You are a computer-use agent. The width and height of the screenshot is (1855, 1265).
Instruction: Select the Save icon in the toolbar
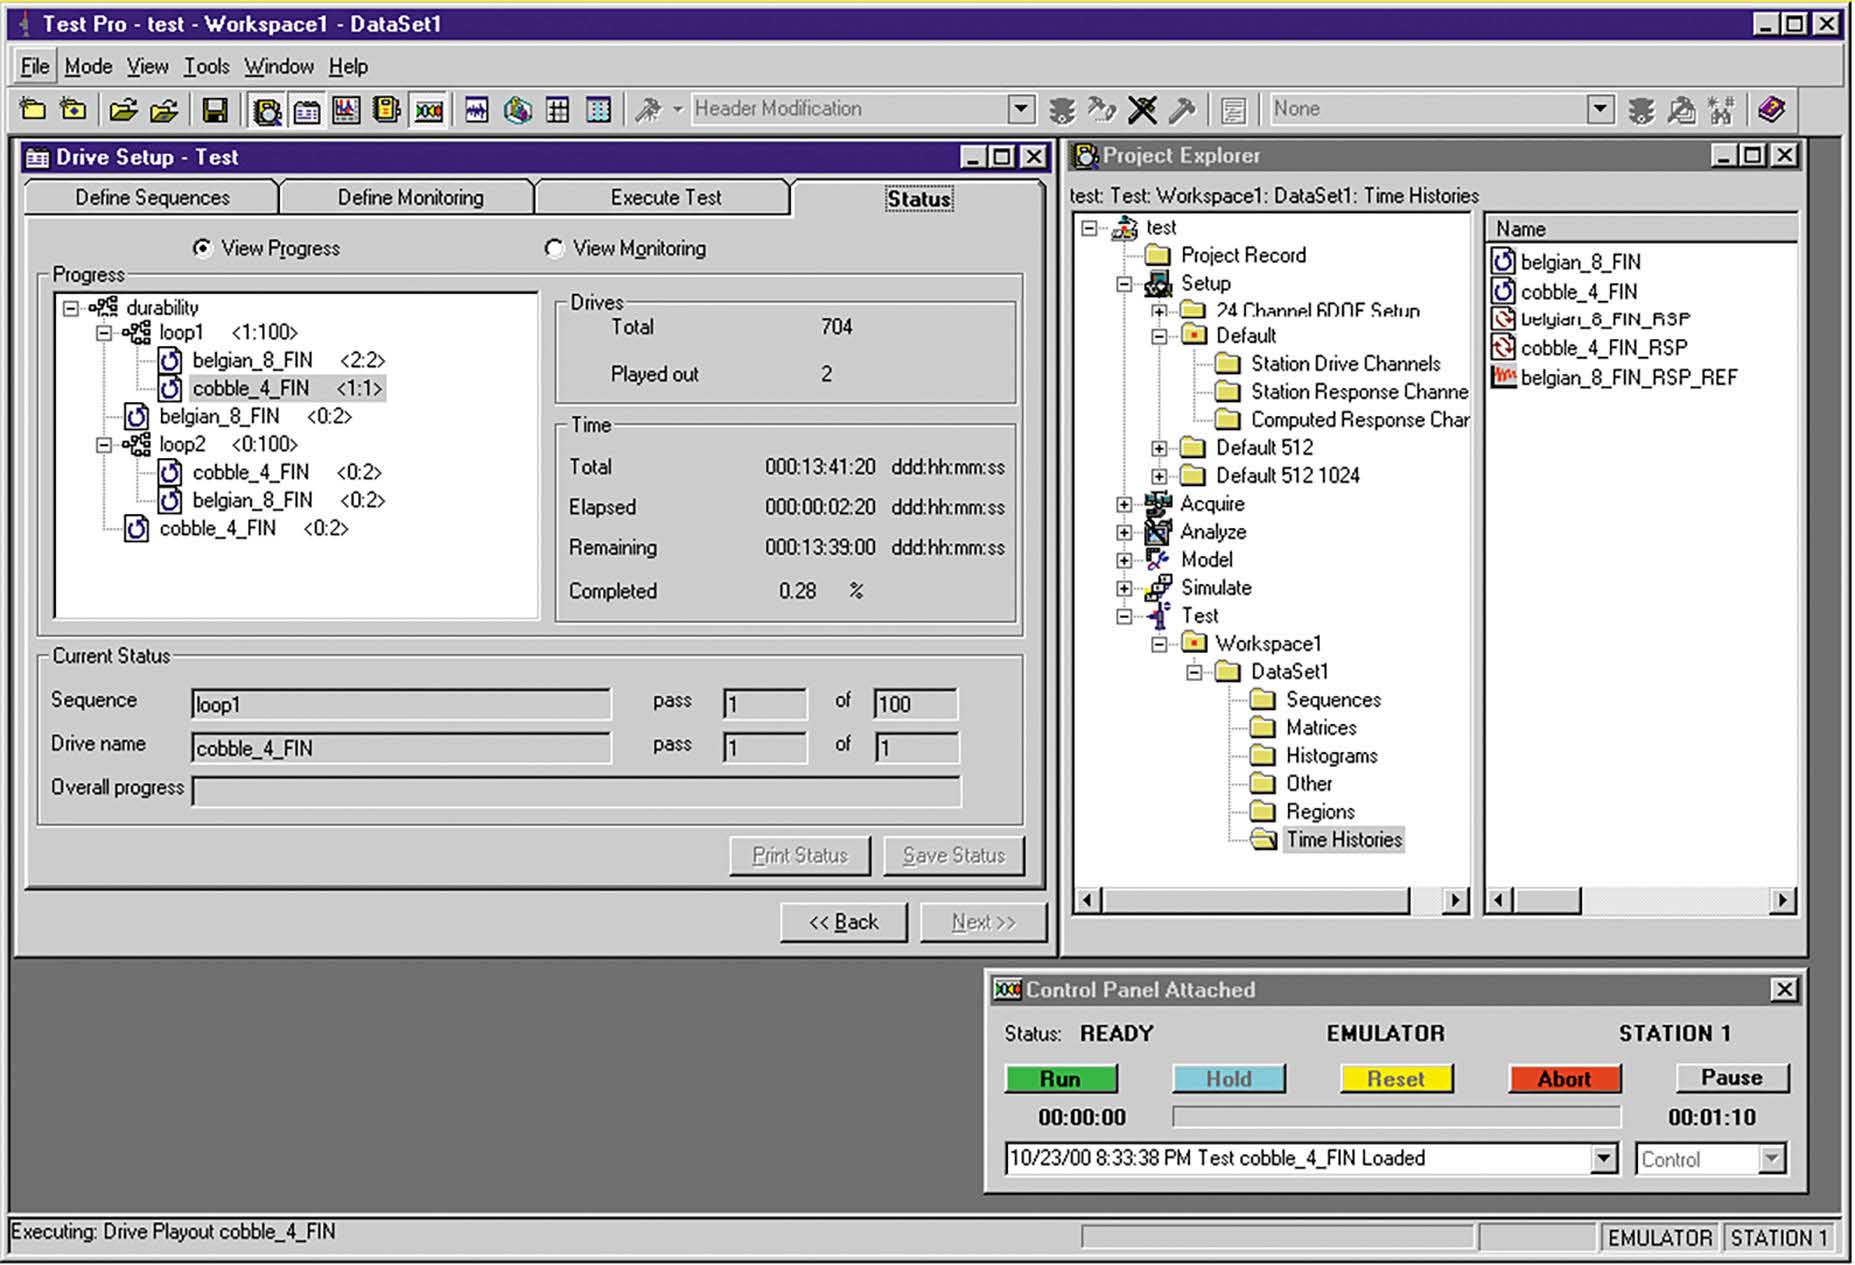[214, 110]
